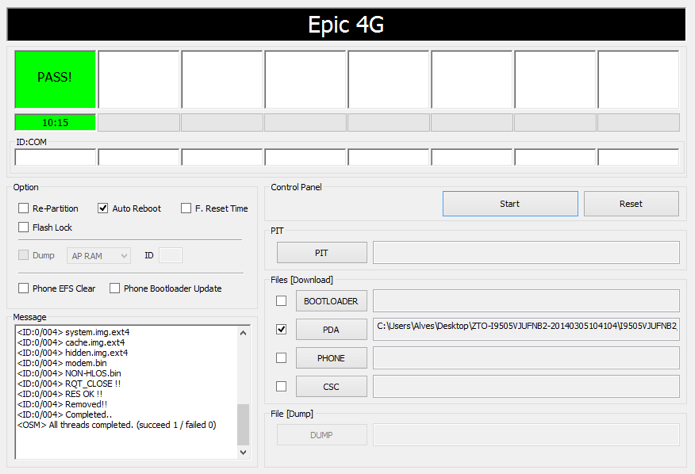Click the BOOTLOADER file path field

click(x=526, y=301)
